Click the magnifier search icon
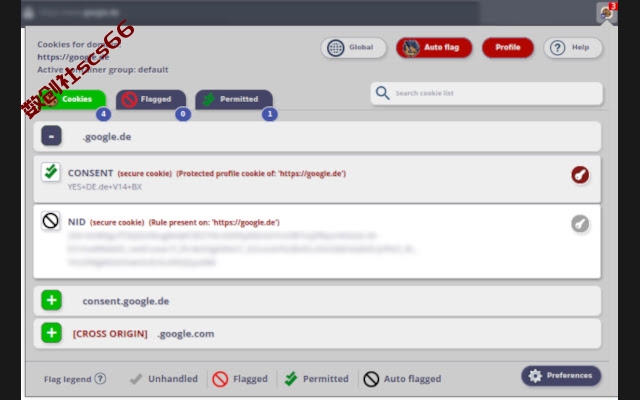The height and width of the screenshot is (400, 640). (x=382, y=93)
